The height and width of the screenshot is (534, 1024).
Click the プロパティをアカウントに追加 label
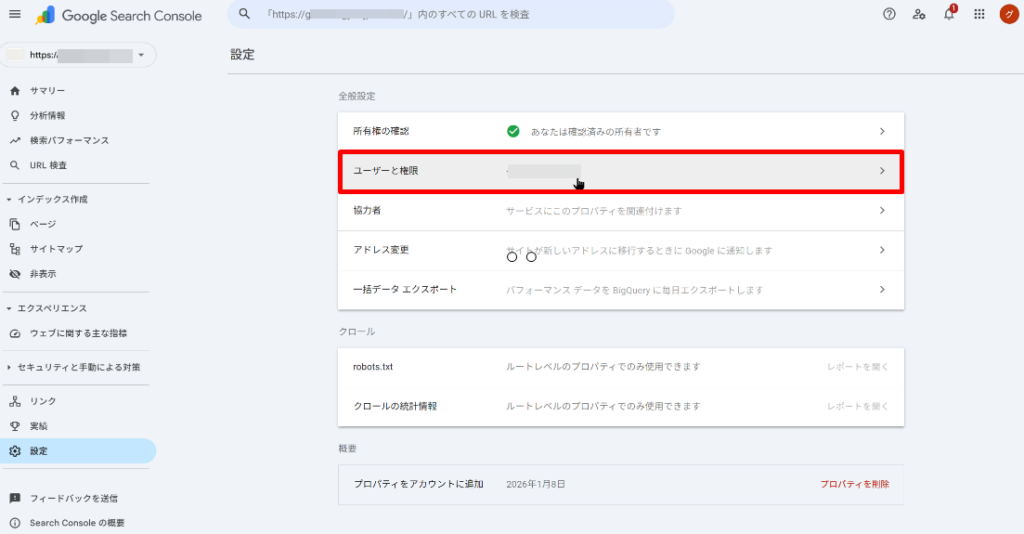[x=419, y=484]
